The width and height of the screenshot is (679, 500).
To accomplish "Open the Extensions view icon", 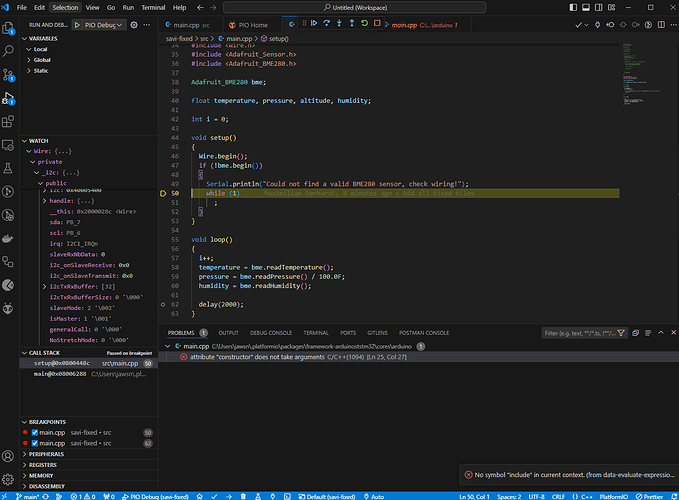I will point(8,122).
